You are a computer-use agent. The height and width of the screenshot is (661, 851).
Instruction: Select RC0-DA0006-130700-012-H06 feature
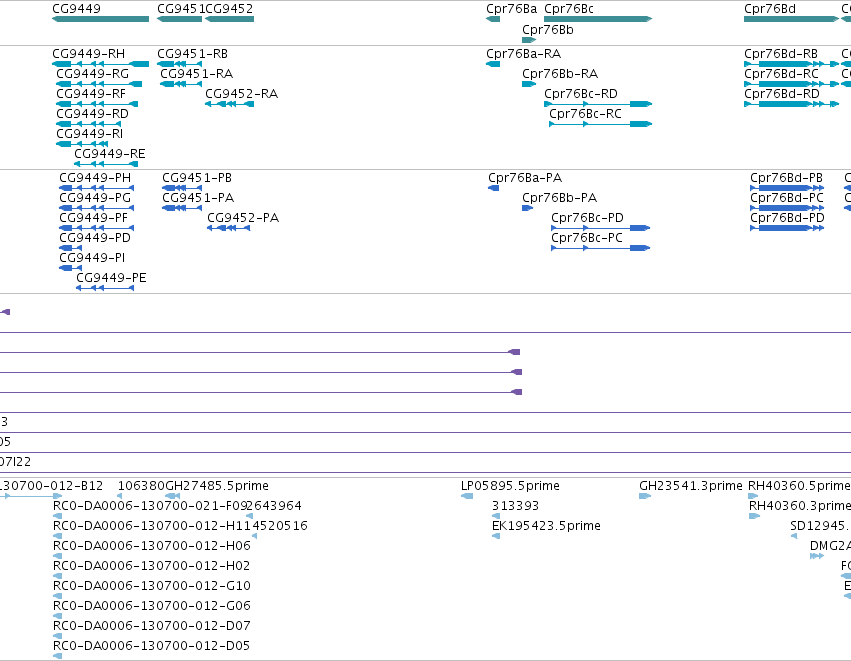click(151, 546)
